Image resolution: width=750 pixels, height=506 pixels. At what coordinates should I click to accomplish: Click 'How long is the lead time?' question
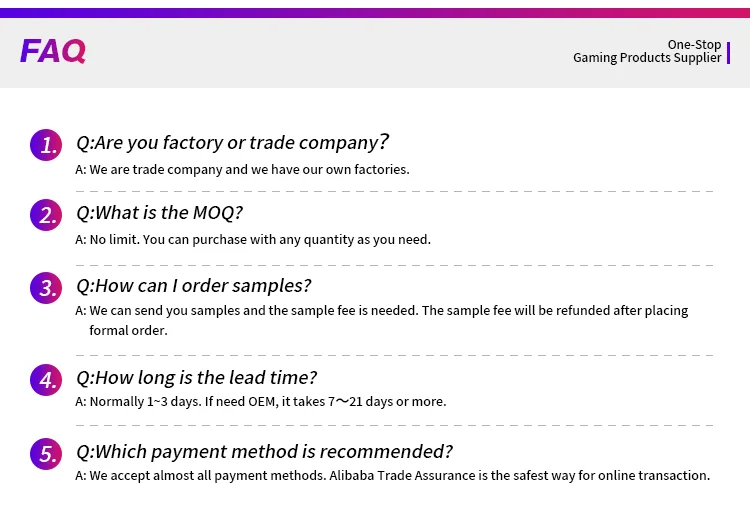(x=197, y=377)
